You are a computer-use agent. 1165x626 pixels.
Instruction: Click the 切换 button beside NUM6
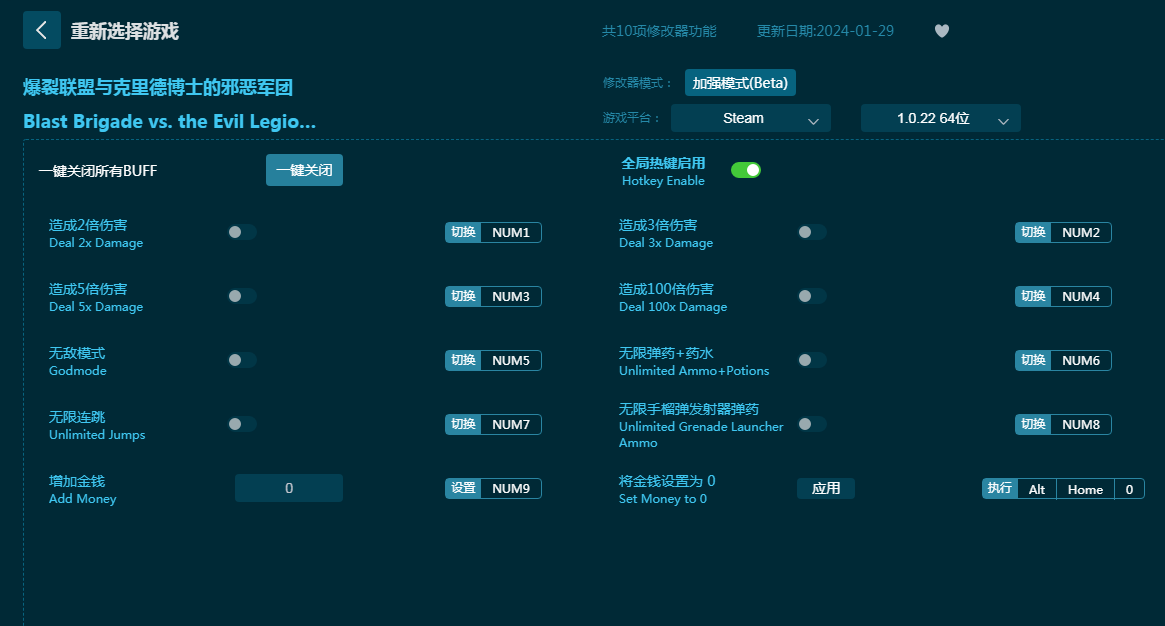(1033, 360)
